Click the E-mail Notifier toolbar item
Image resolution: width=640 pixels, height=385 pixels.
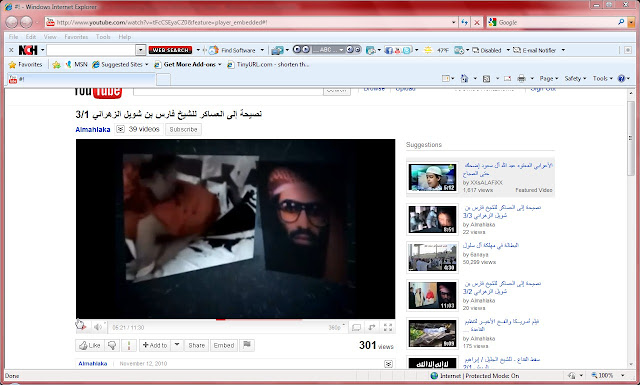click(536, 50)
